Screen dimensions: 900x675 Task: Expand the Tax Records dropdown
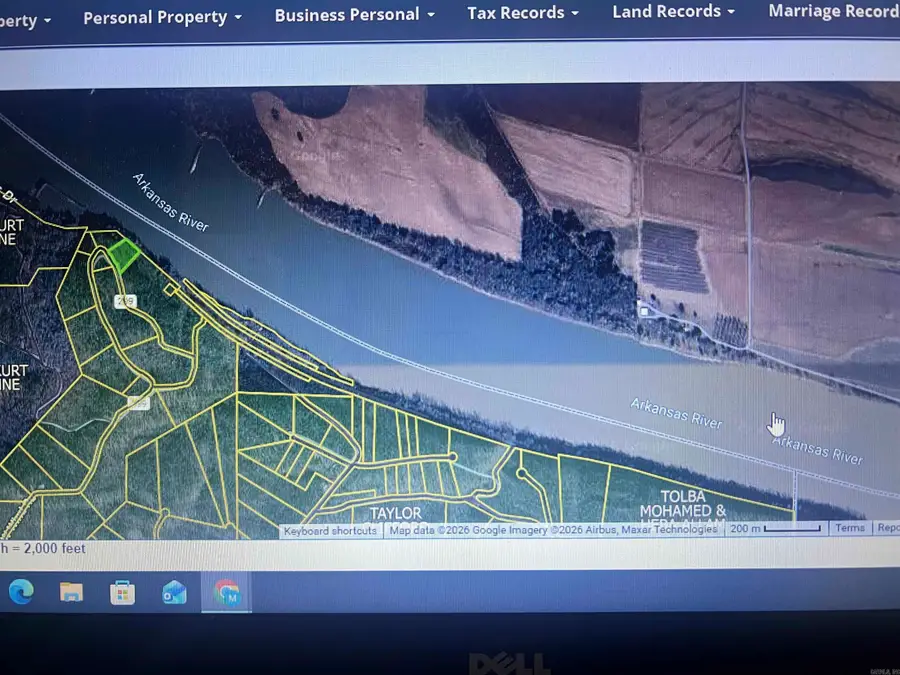click(x=522, y=13)
